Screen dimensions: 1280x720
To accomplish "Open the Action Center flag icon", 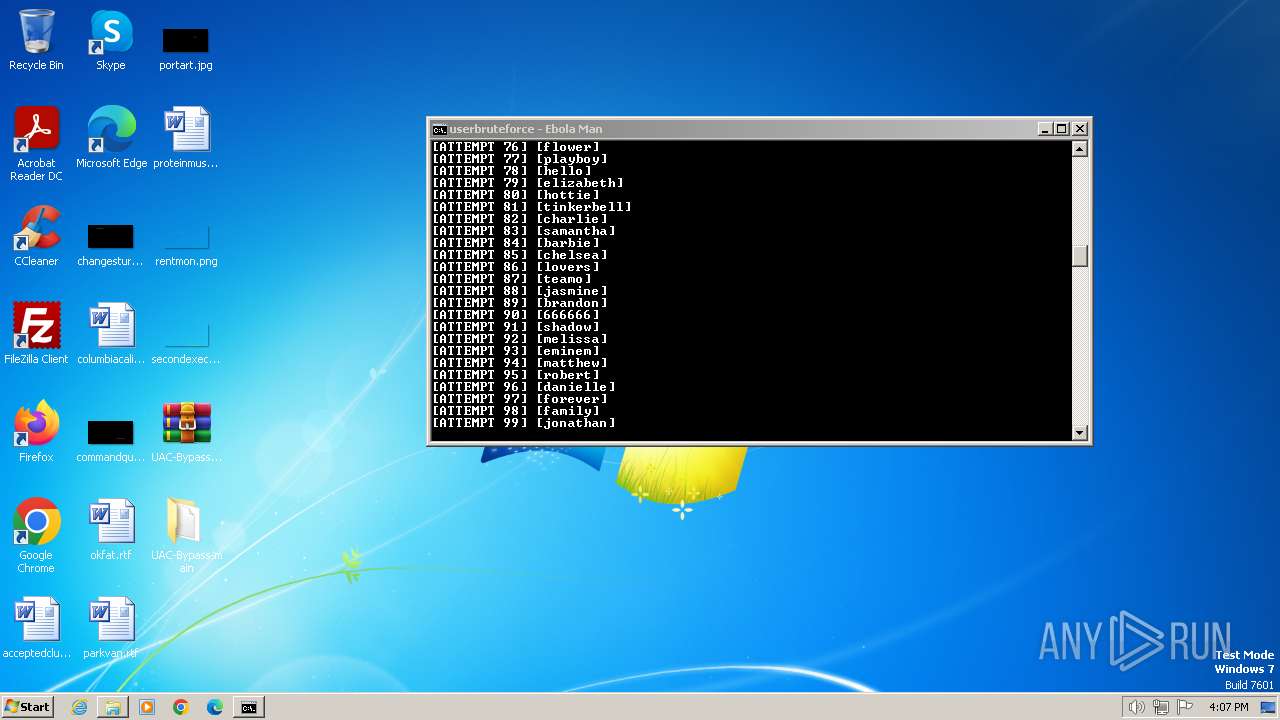I will pos(1186,707).
